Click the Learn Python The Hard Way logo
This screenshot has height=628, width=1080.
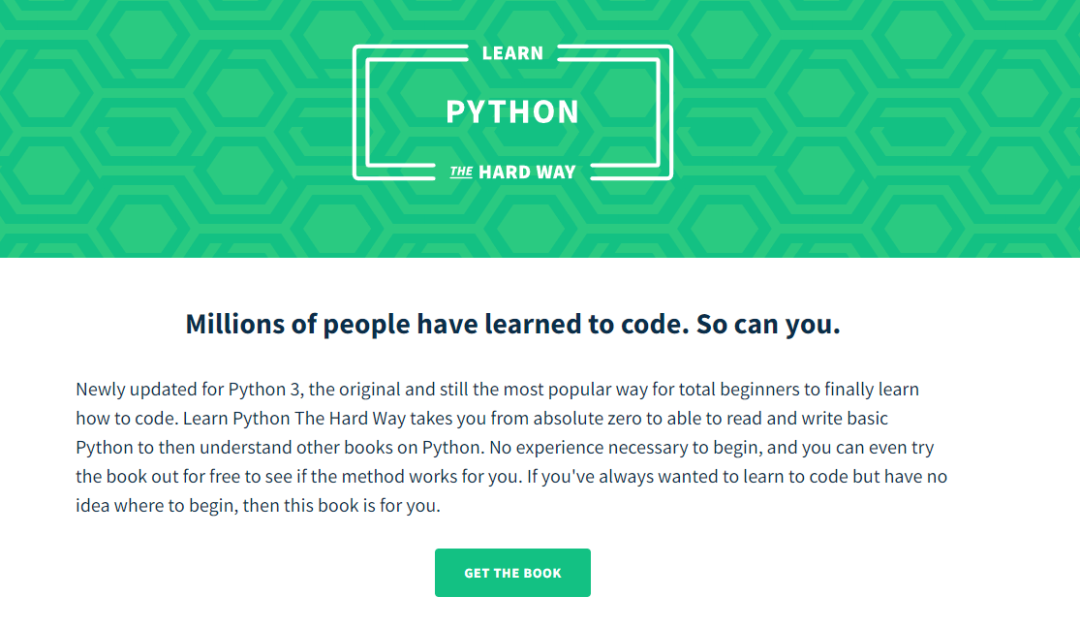(512, 112)
